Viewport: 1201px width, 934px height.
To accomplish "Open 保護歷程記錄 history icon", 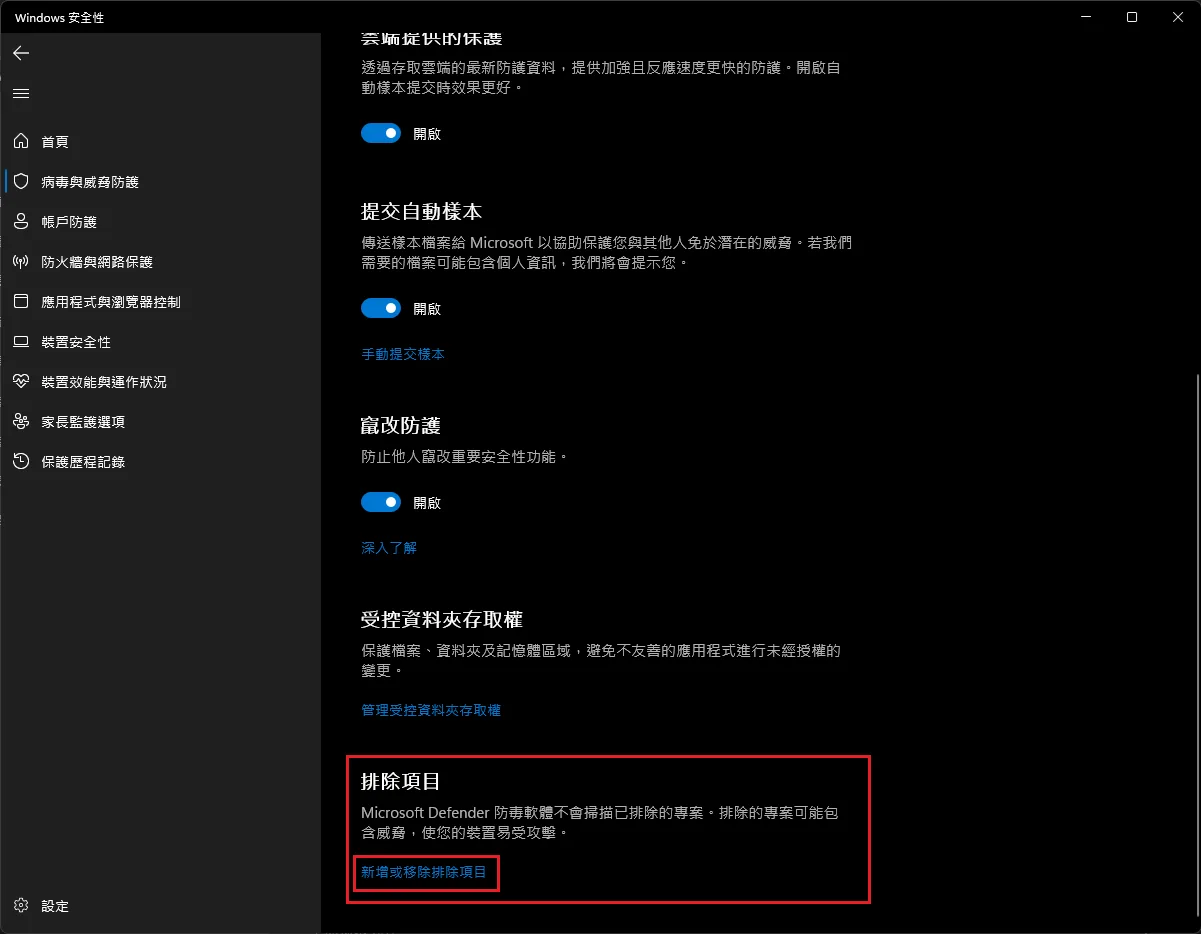I will point(21,462).
